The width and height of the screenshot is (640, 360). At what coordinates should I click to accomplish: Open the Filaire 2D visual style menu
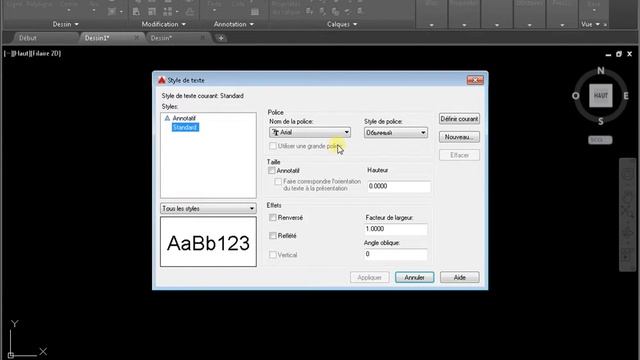click(x=45, y=53)
